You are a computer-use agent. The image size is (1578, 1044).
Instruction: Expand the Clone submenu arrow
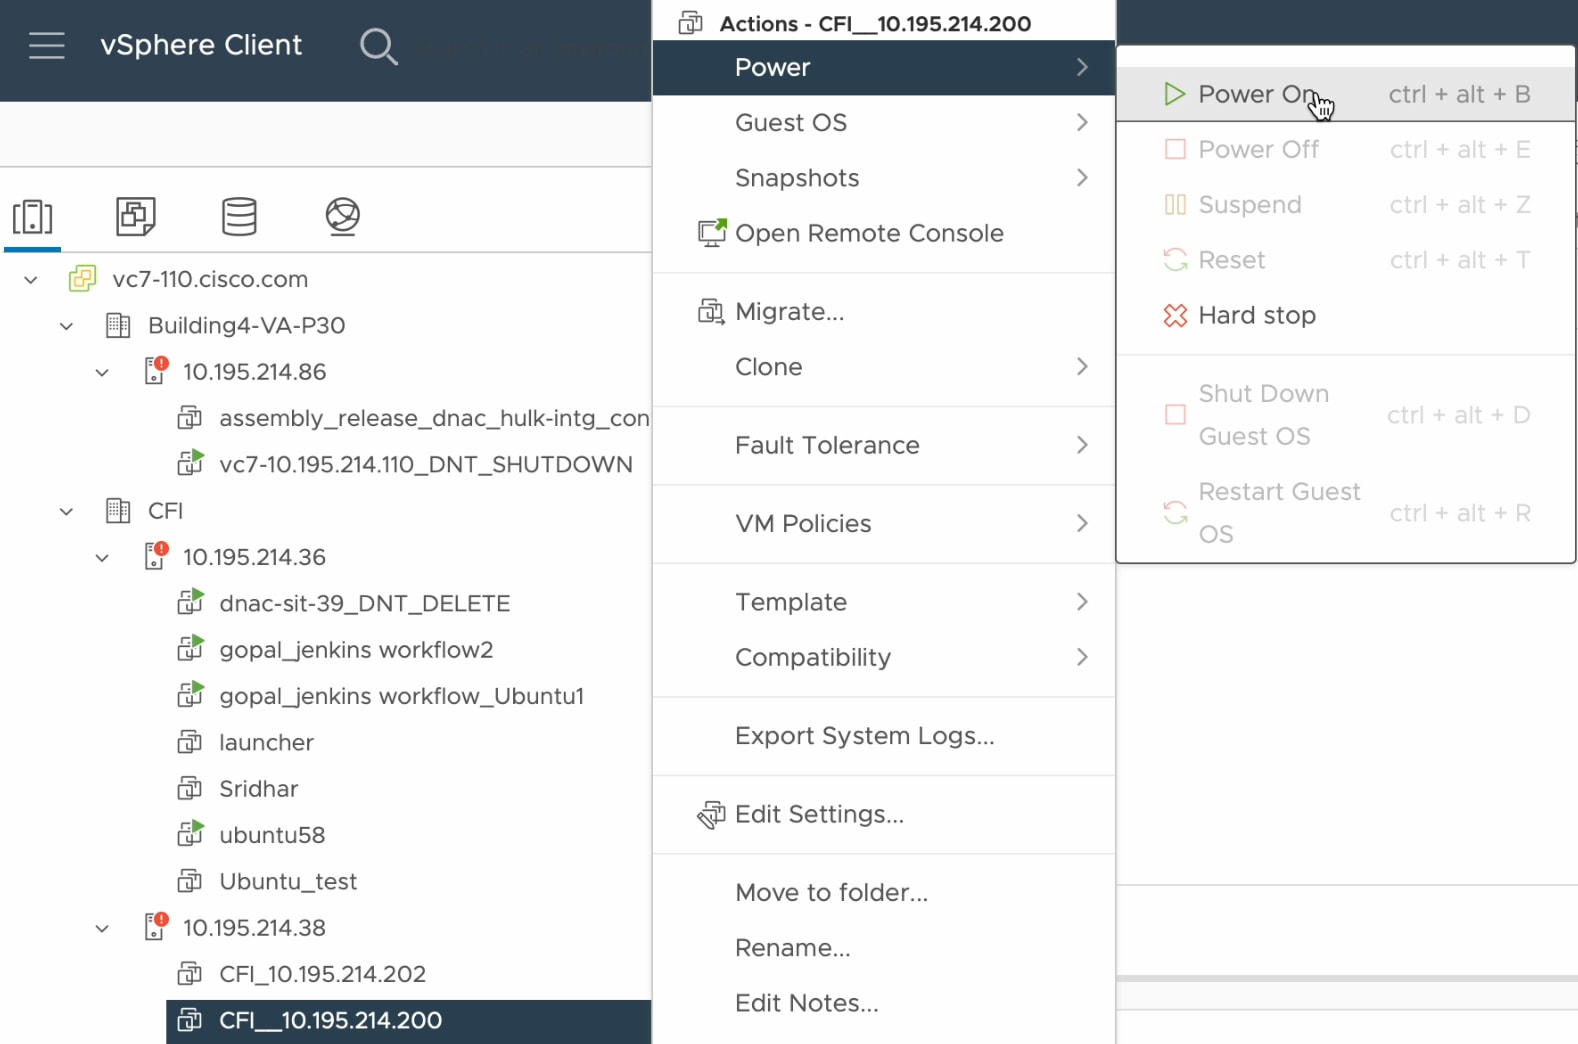[1082, 367]
